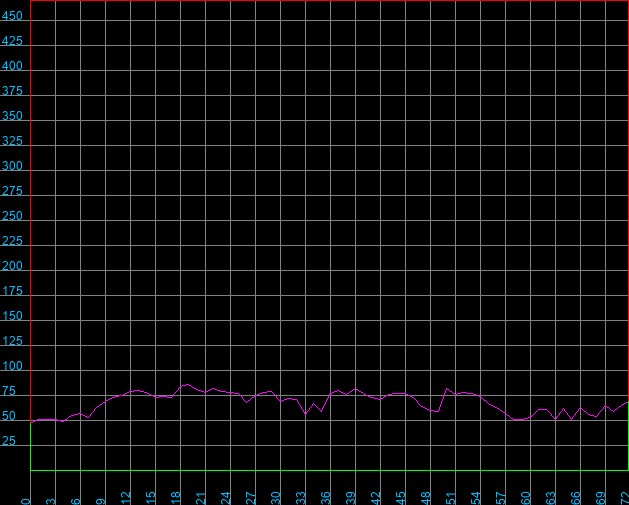629x505 pixels.
Task: Pick the 60 horizontal axis tick label
Action: click(x=525, y=498)
